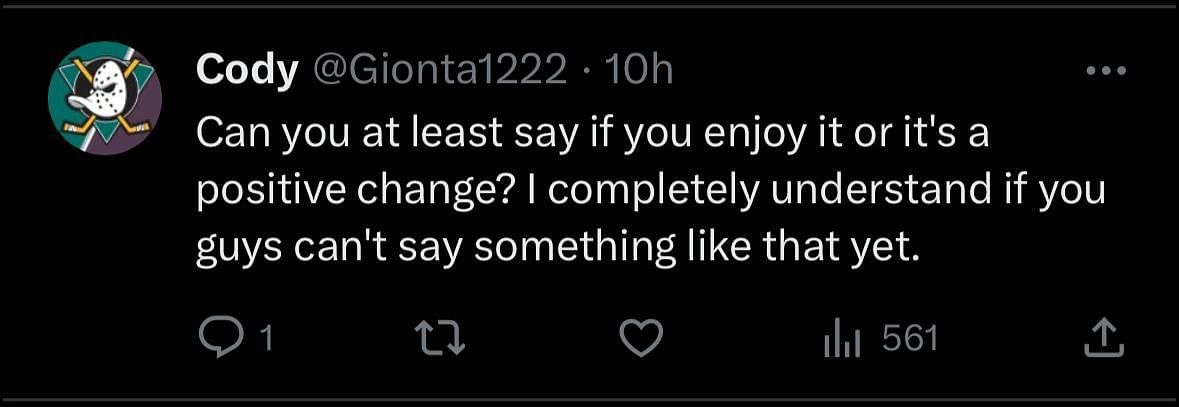The image size is (1179, 407).
Task: Open the @Gionta1222 handle profile link
Action: (x=440, y=70)
